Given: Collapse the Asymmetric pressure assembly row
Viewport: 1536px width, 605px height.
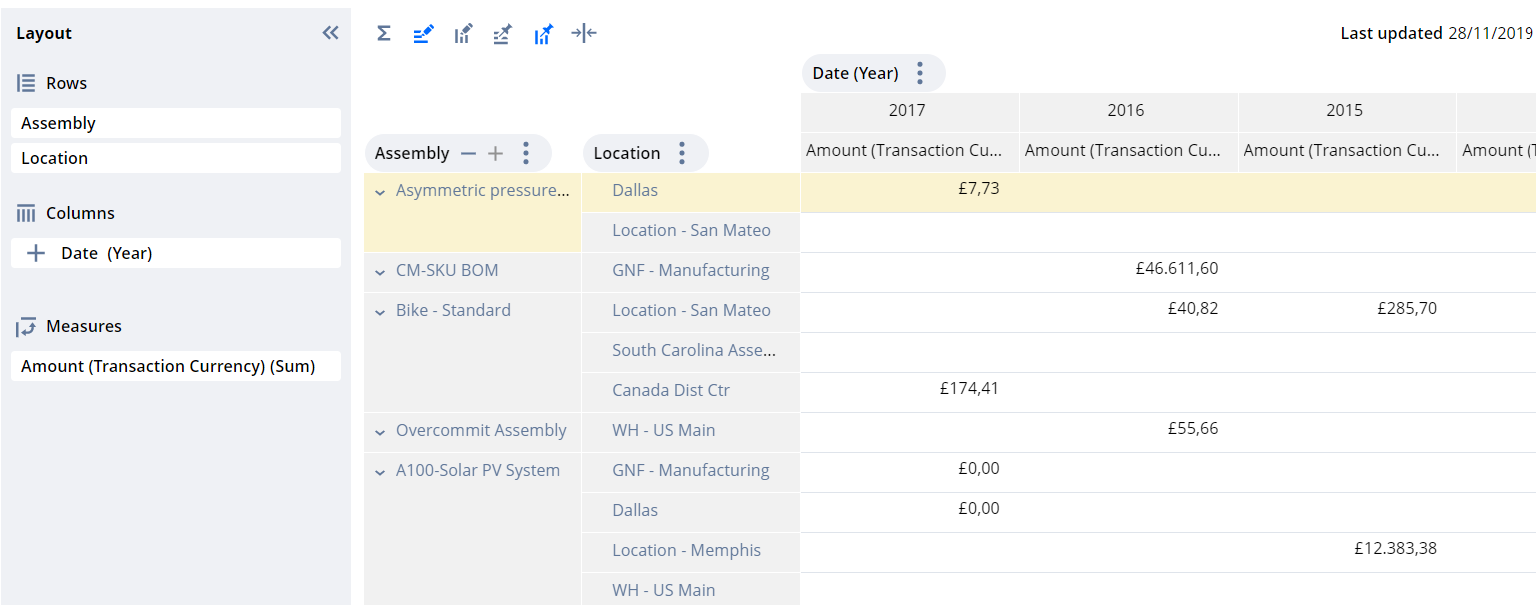Looking at the screenshot, I should [379, 190].
